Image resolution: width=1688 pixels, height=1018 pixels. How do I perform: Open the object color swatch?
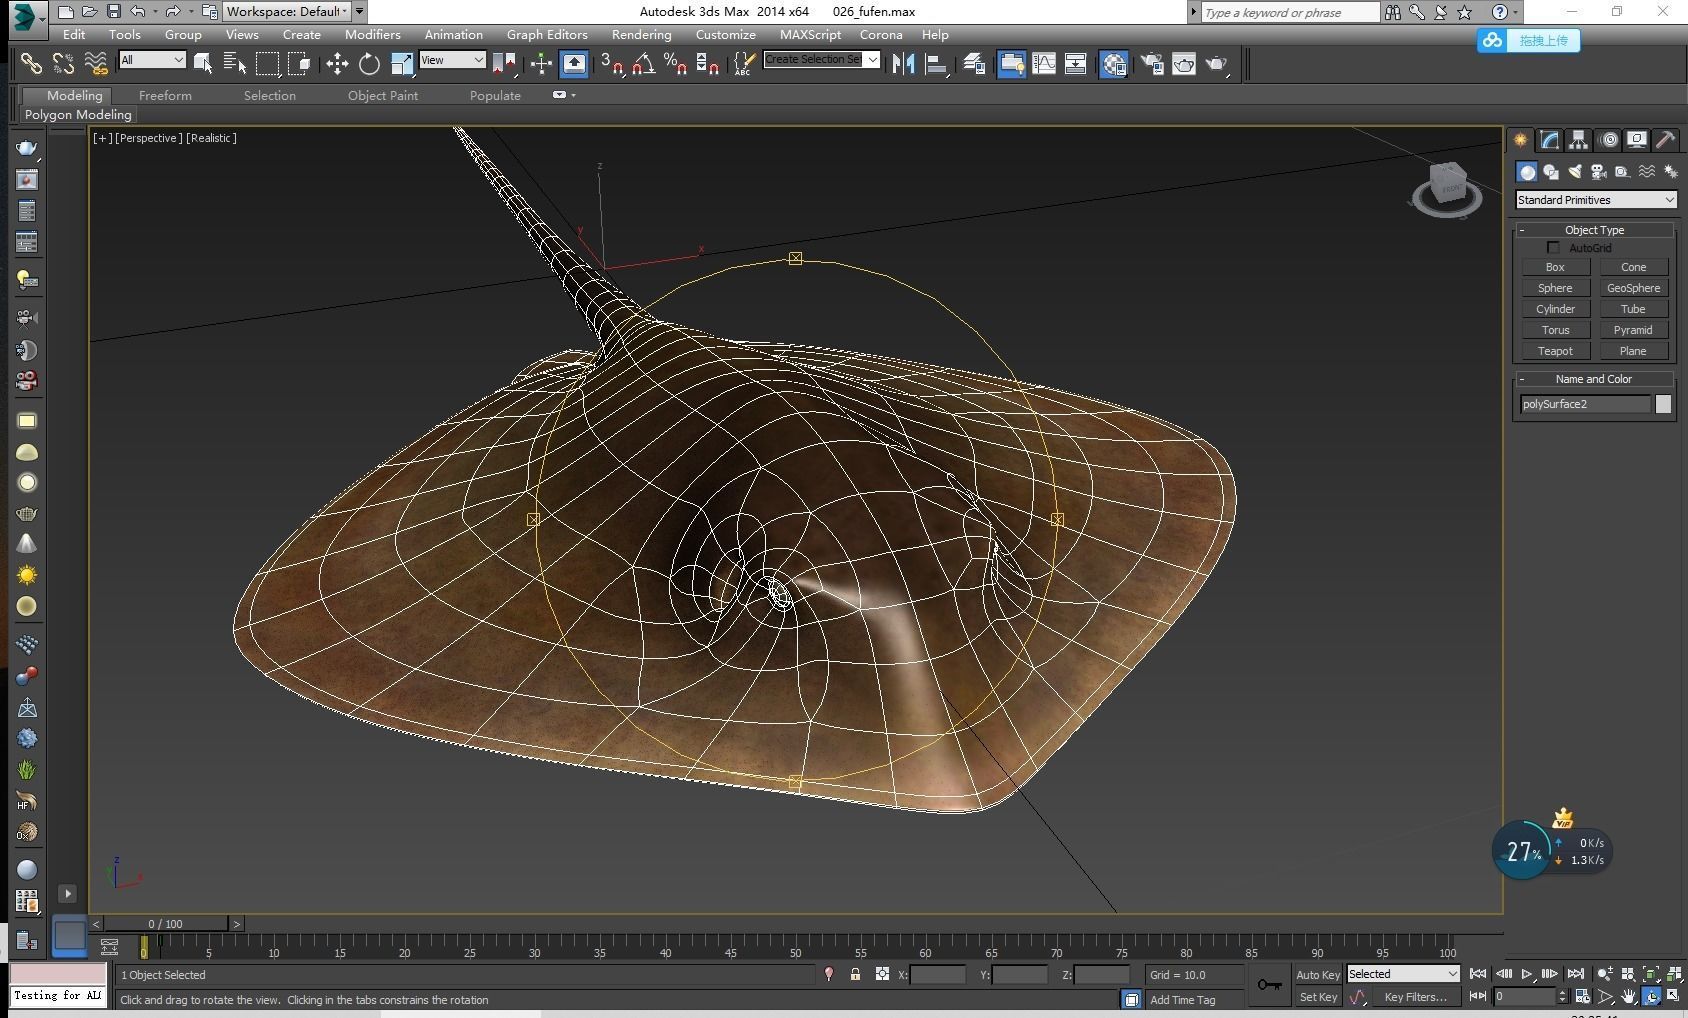coord(1663,404)
